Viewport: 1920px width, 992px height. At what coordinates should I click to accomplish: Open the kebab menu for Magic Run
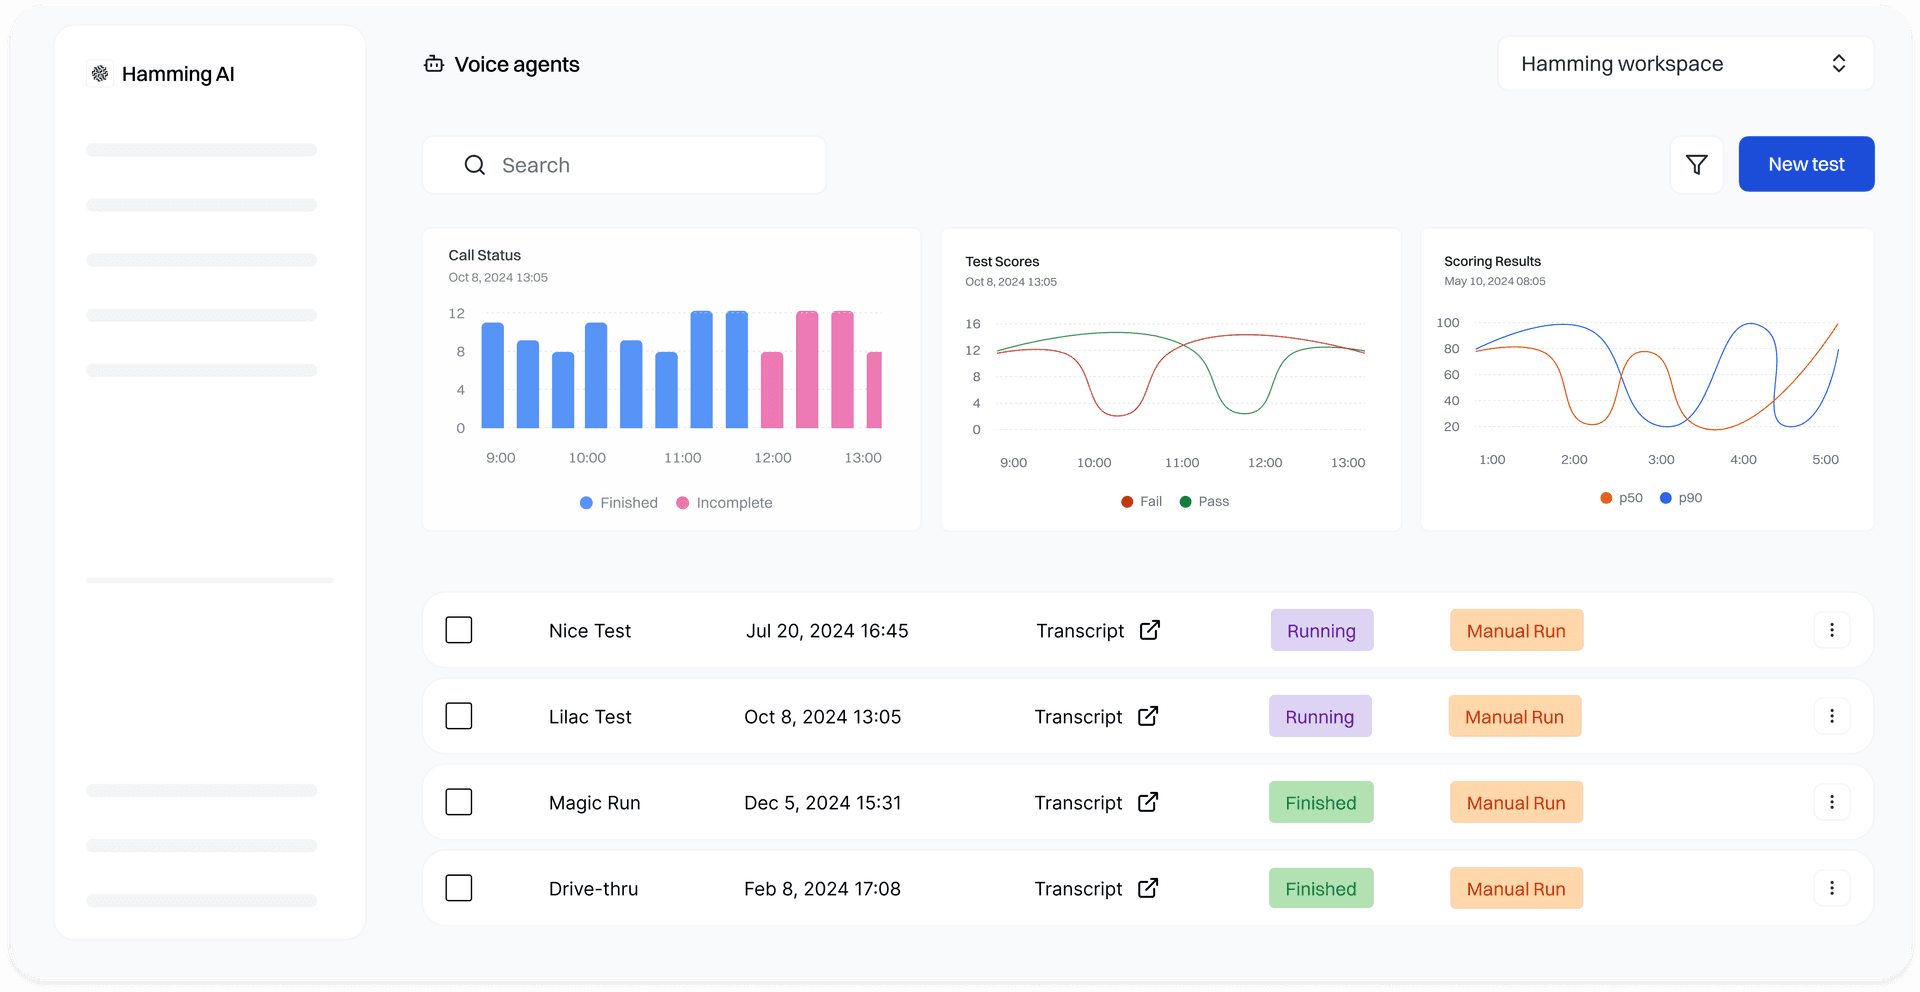coord(1832,801)
